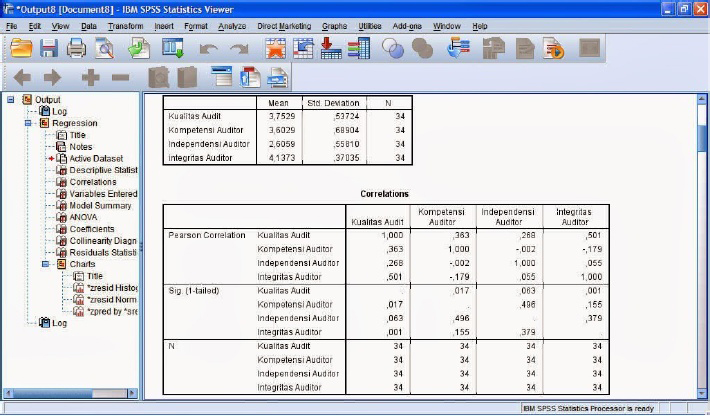Click the plus Expand icon in the toolbar

[x=91, y=77]
